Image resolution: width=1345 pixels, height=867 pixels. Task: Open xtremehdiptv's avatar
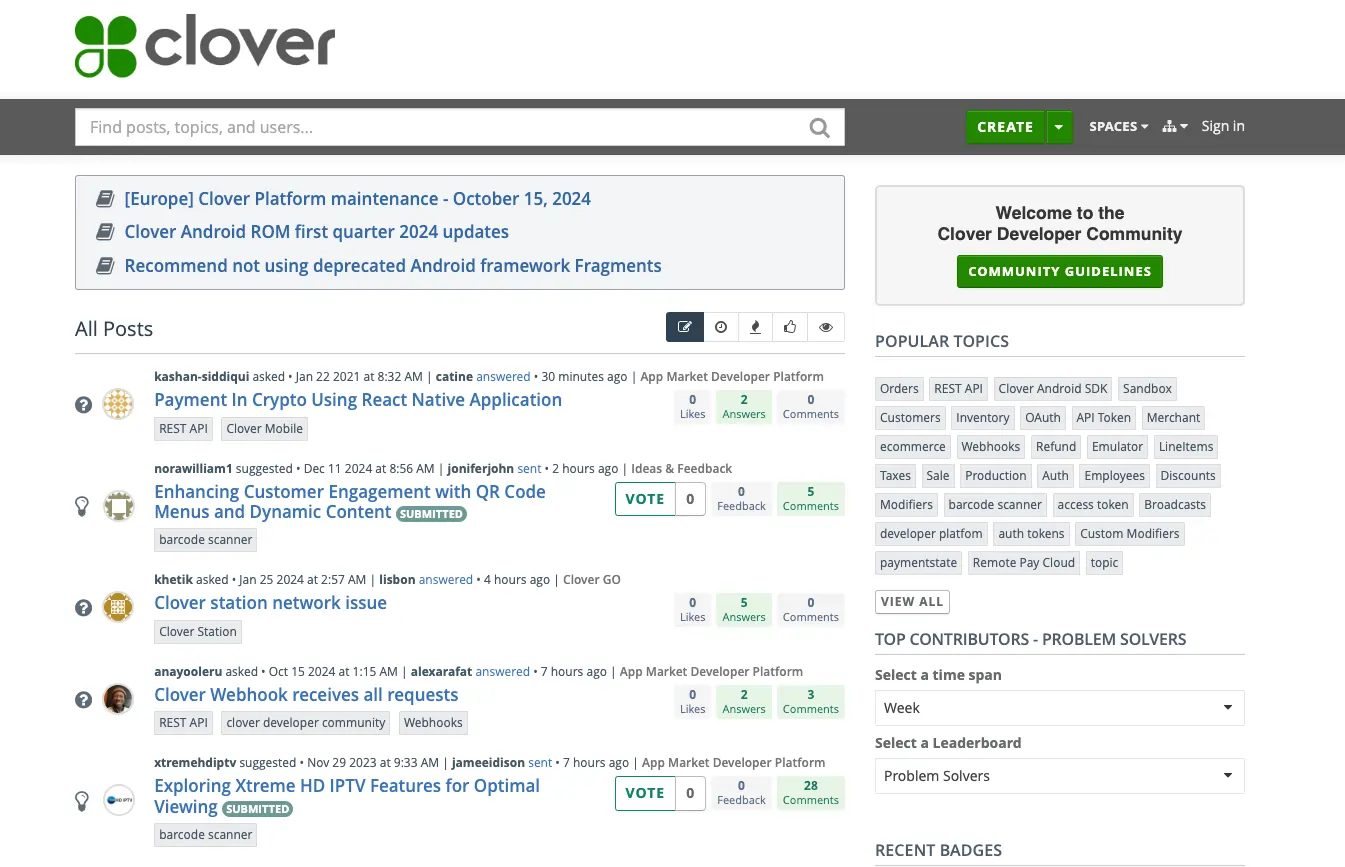(x=119, y=800)
